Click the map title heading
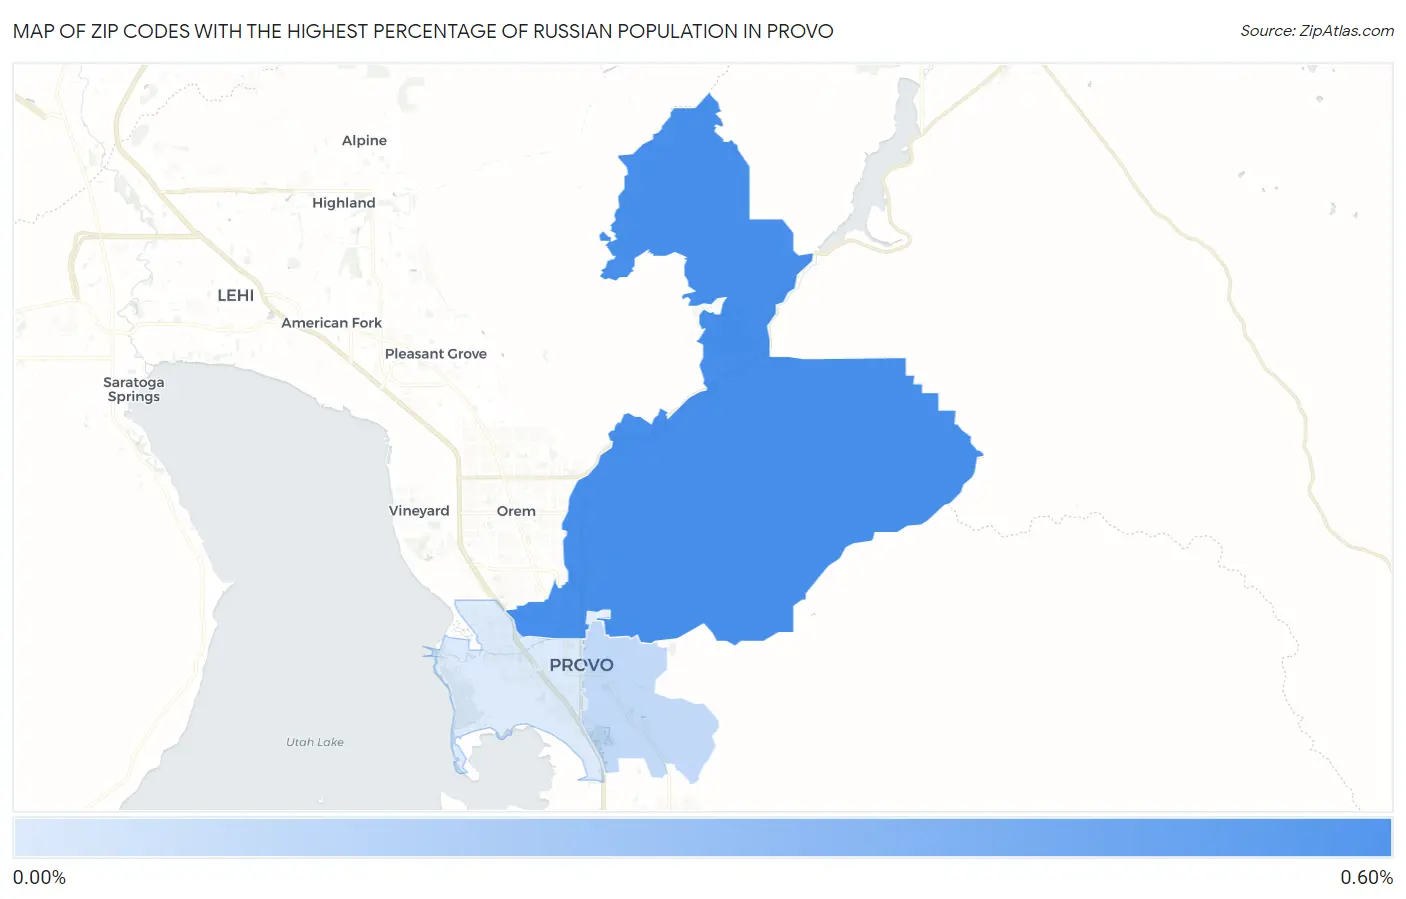This screenshot has height=899, width=1406. (x=423, y=31)
